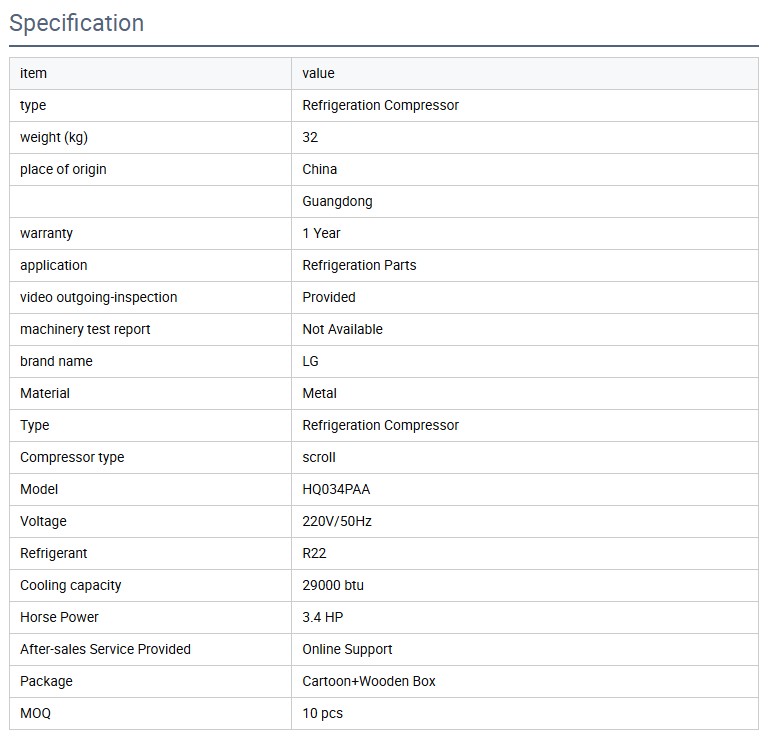Select the refrigerant value R22

point(314,553)
